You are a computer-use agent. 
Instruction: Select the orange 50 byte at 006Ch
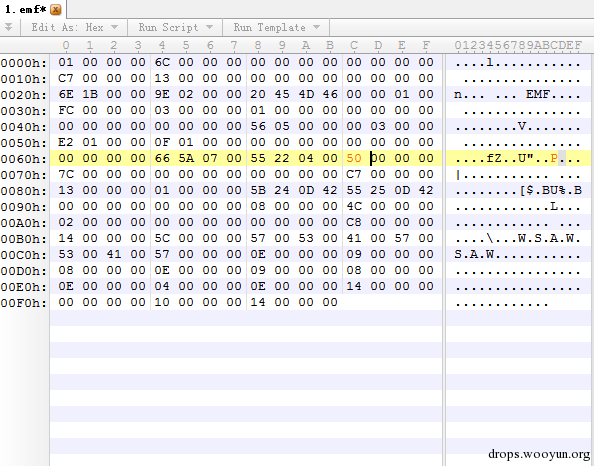pyautogui.click(x=354, y=158)
